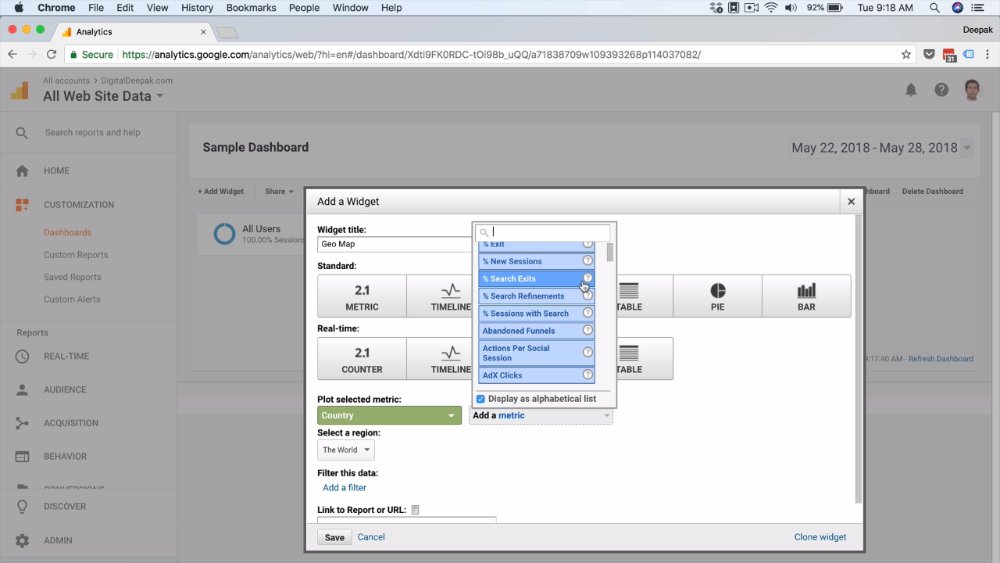
Task: Click the help icon beside Abandoned Funnels
Action: [587, 330]
